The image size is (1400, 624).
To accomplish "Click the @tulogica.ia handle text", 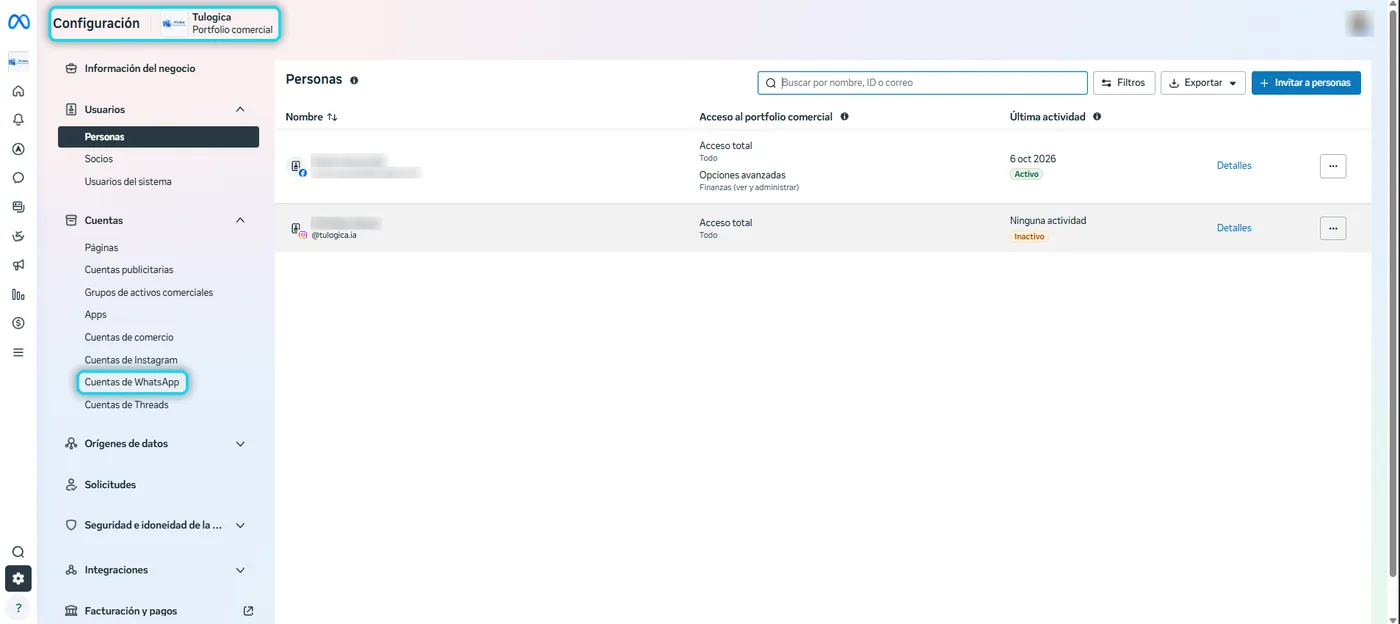I will click(x=334, y=236).
